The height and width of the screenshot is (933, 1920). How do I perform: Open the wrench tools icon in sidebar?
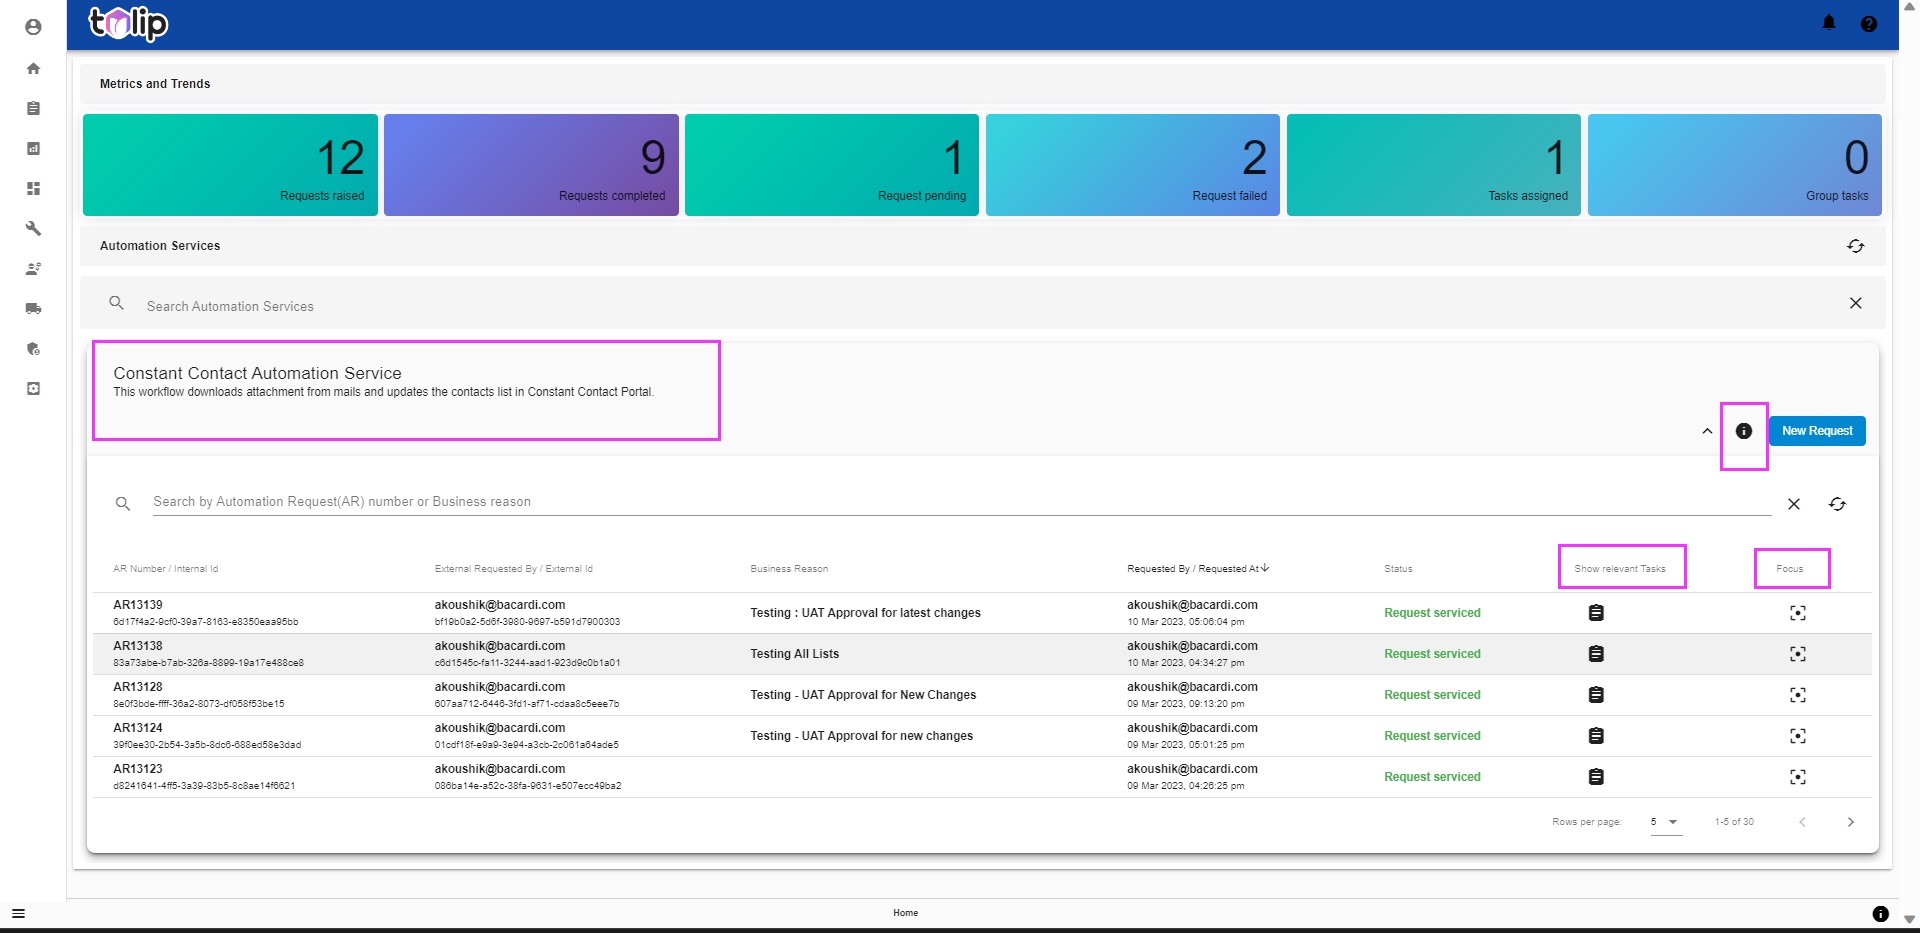[x=33, y=228]
